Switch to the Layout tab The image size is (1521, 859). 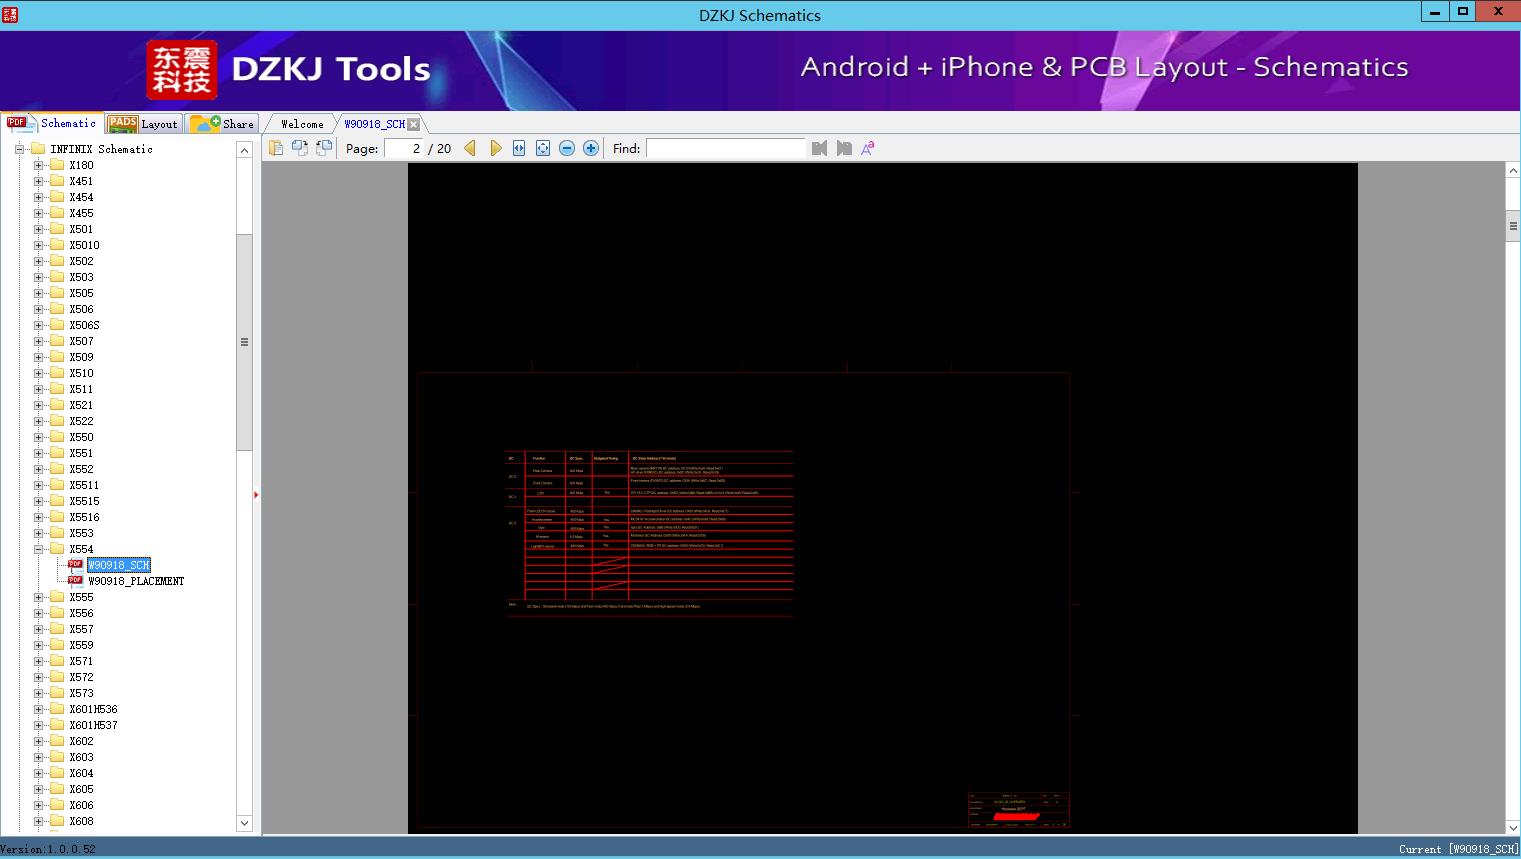[x=143, y=124]
